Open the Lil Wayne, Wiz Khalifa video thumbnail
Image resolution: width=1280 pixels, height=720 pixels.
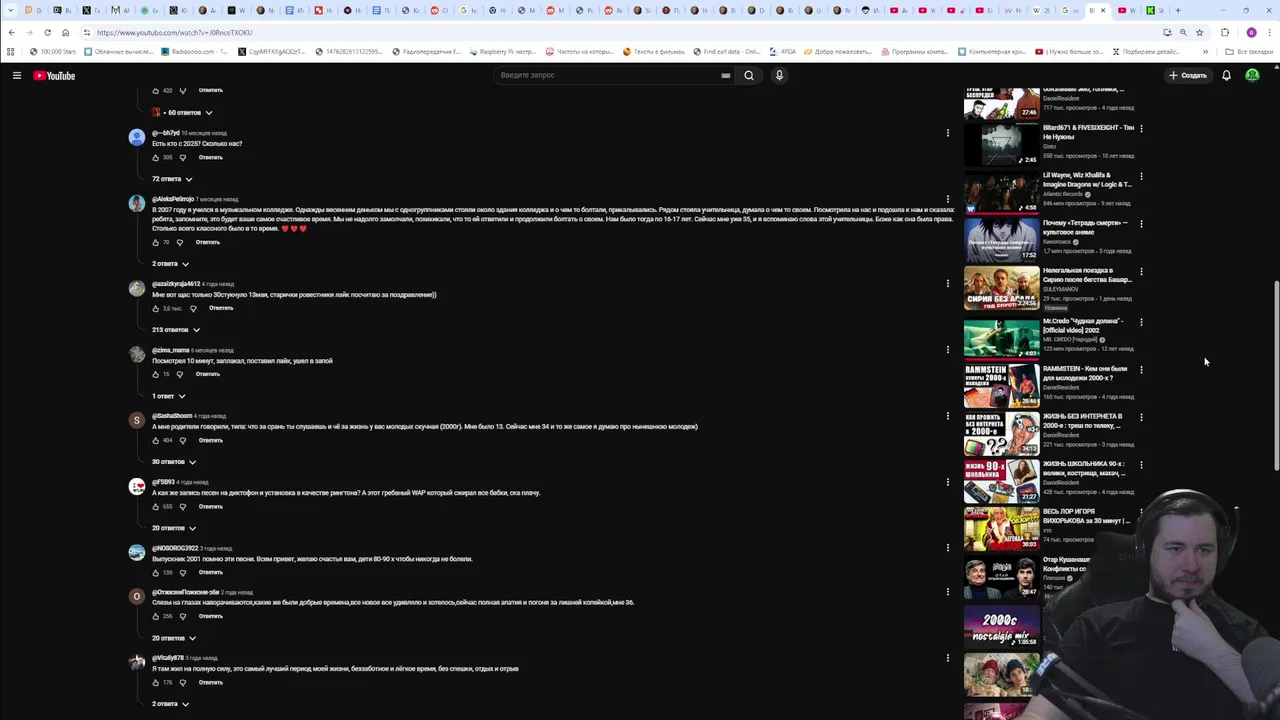tap(1001, 192)
